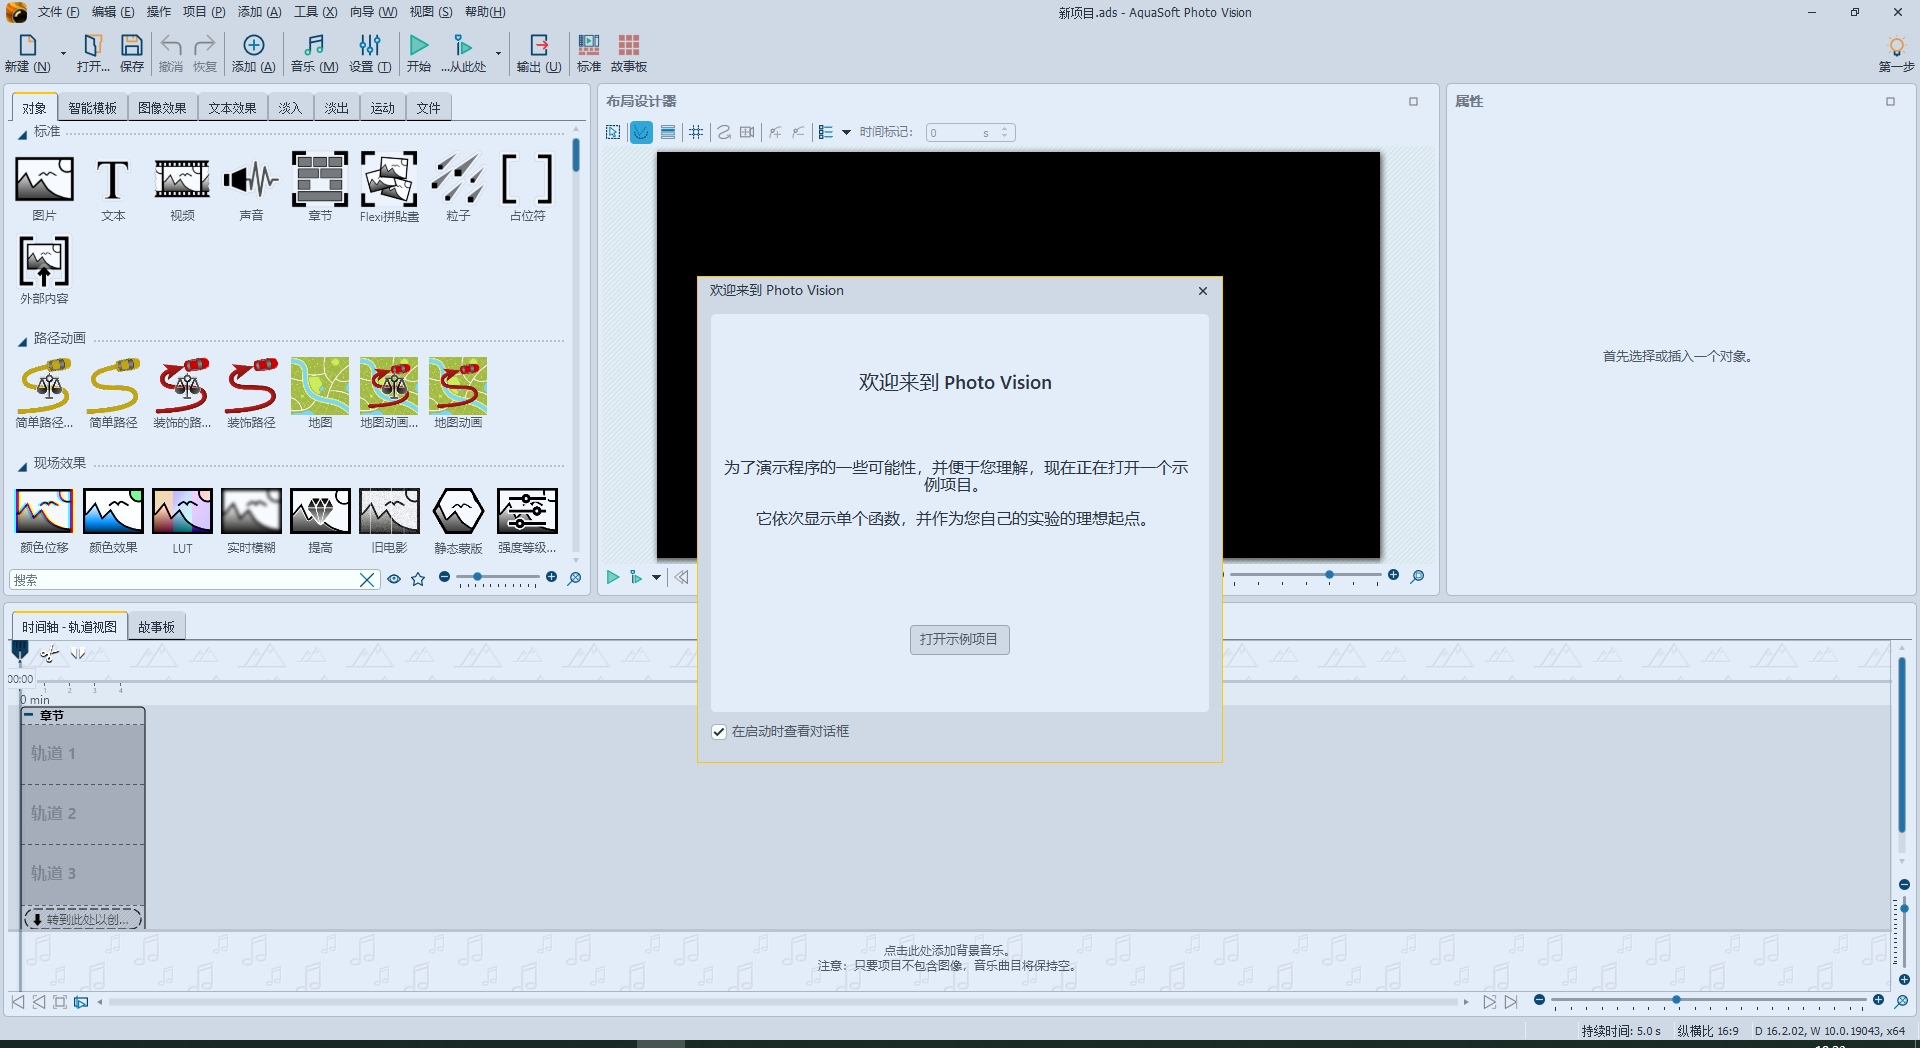Collapse the 现场效果 section
The height and width of the screenshot is (1048, 1920).
(22, 466)
